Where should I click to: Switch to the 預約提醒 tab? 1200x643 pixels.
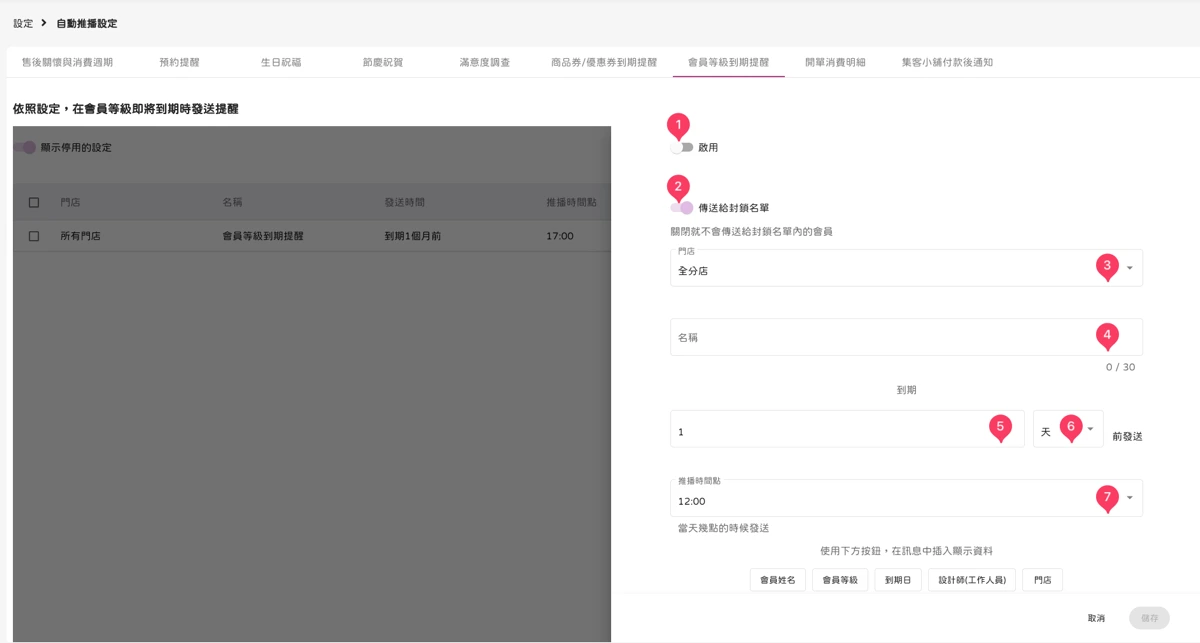179,62
